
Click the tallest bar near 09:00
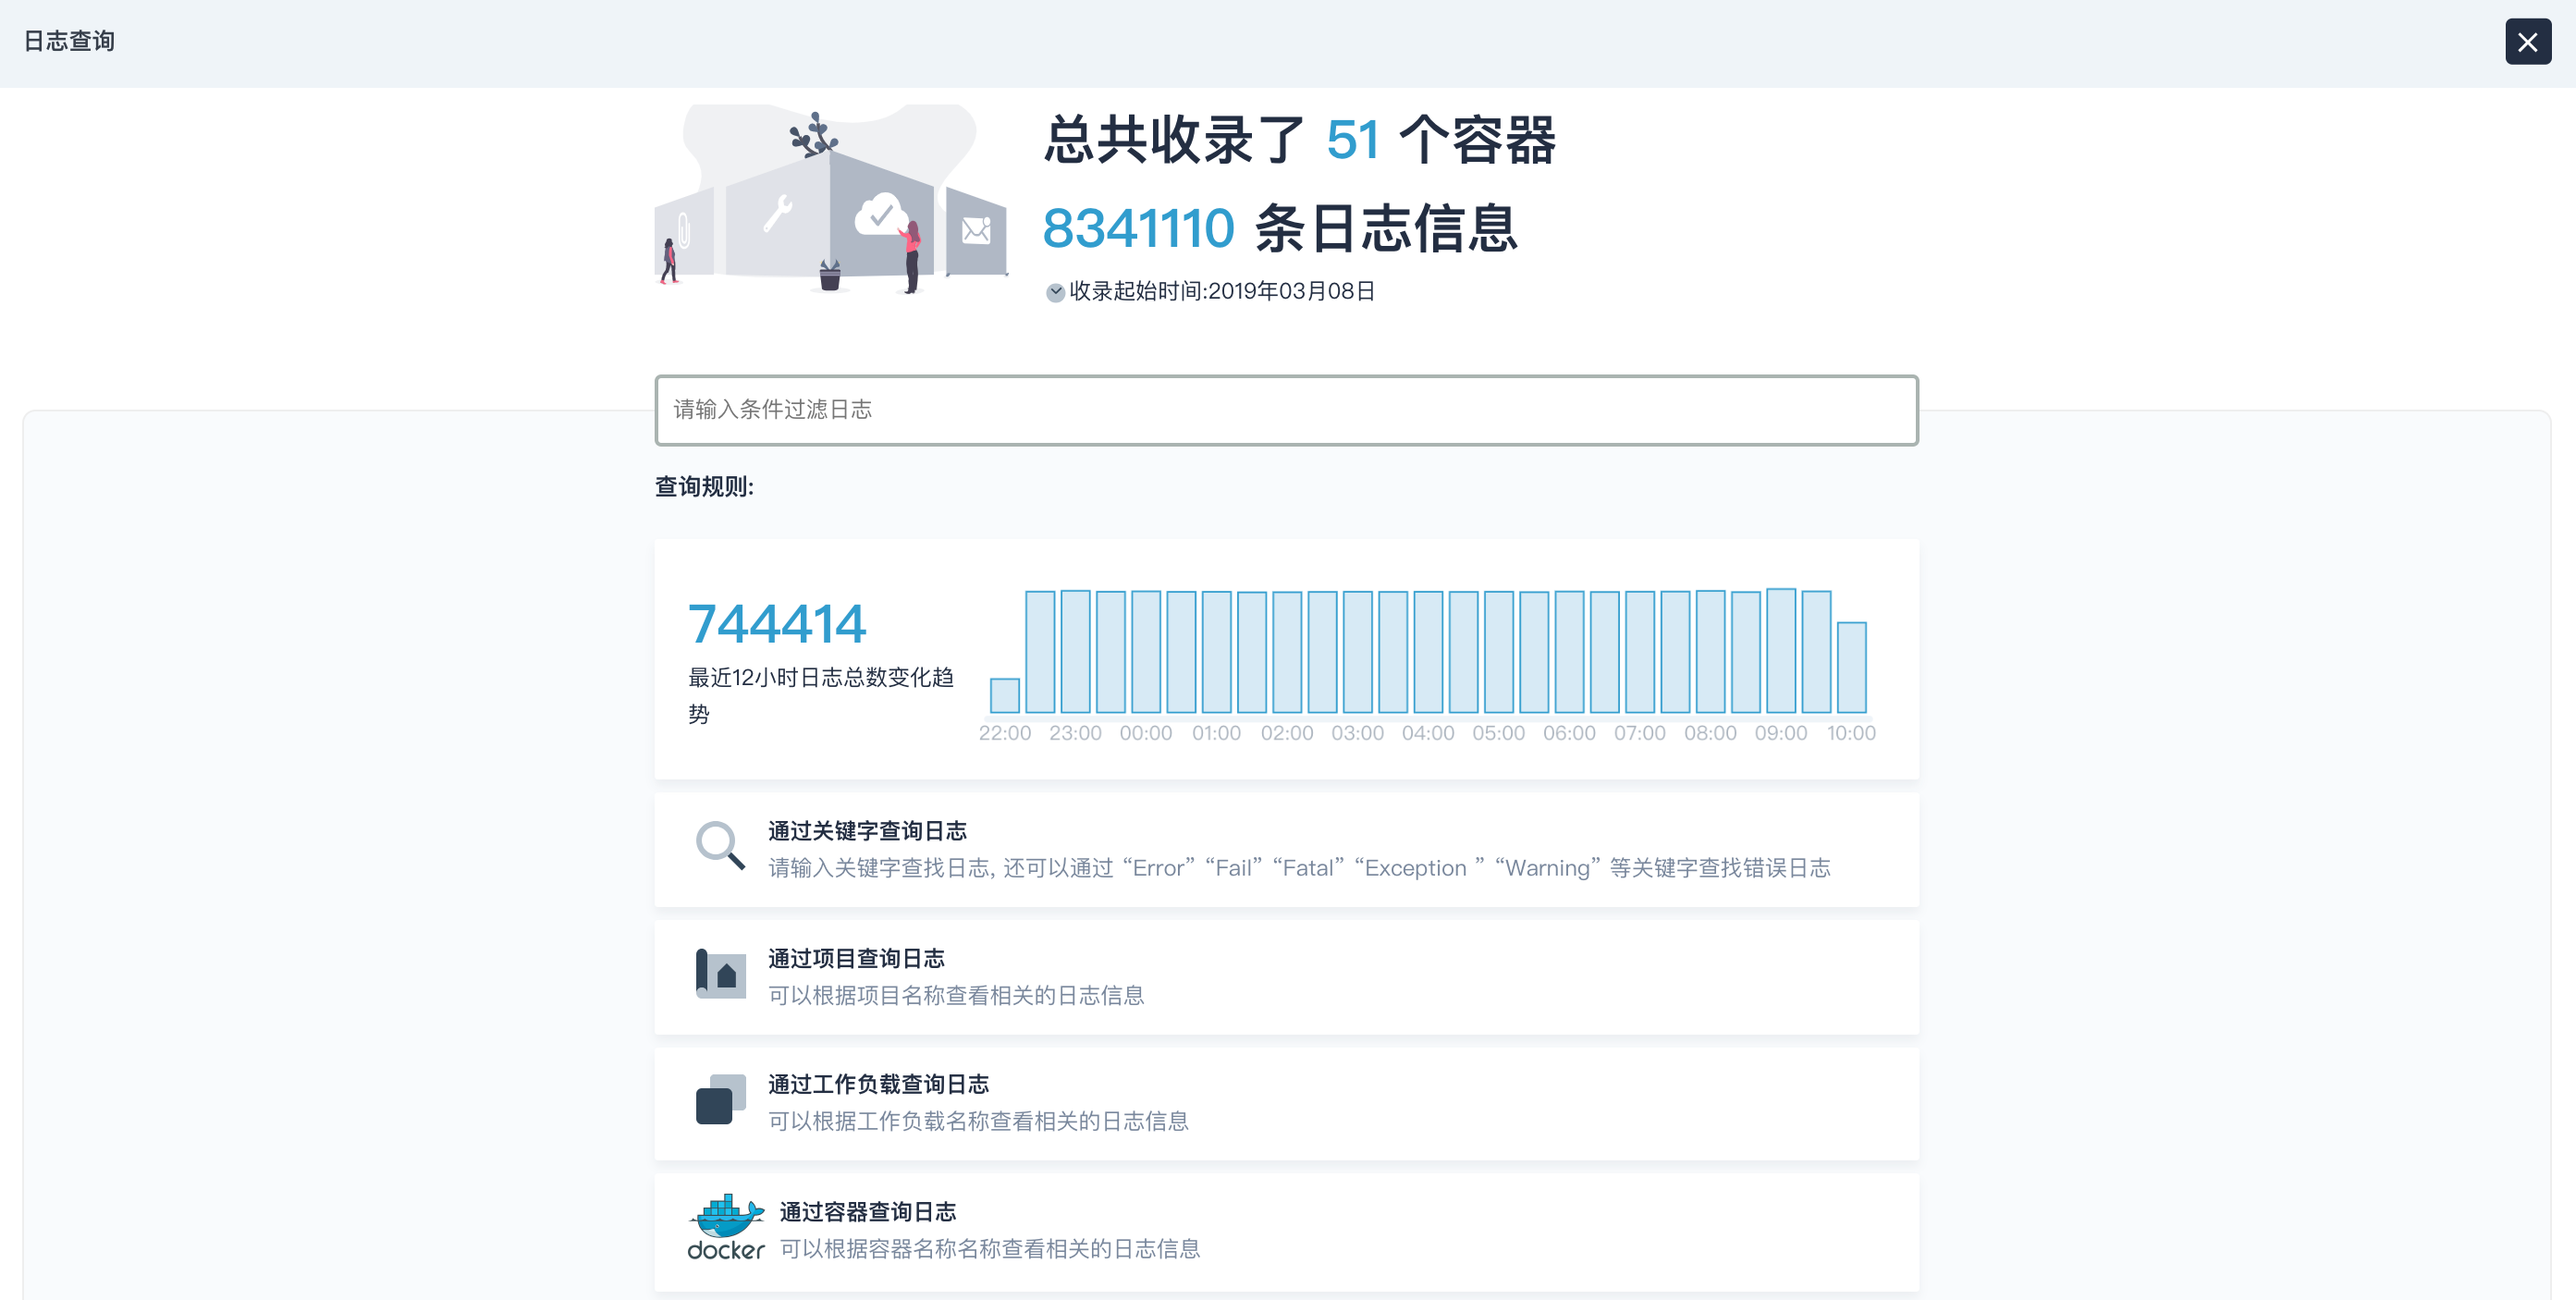tap(1780, 650)
